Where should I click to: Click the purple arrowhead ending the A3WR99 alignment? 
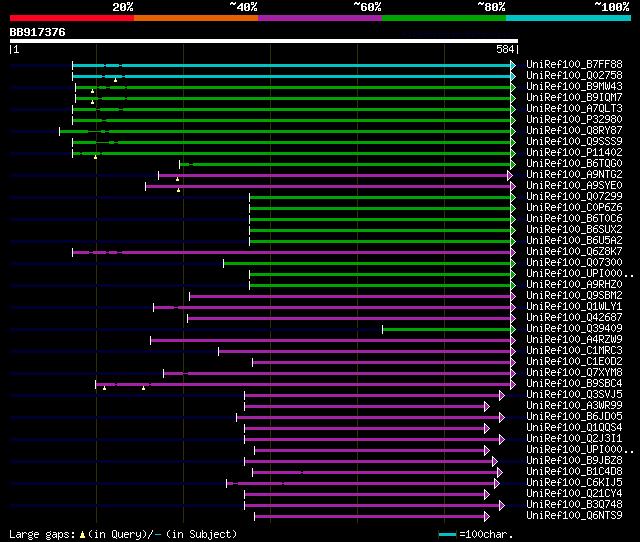[x=487, y=406]
